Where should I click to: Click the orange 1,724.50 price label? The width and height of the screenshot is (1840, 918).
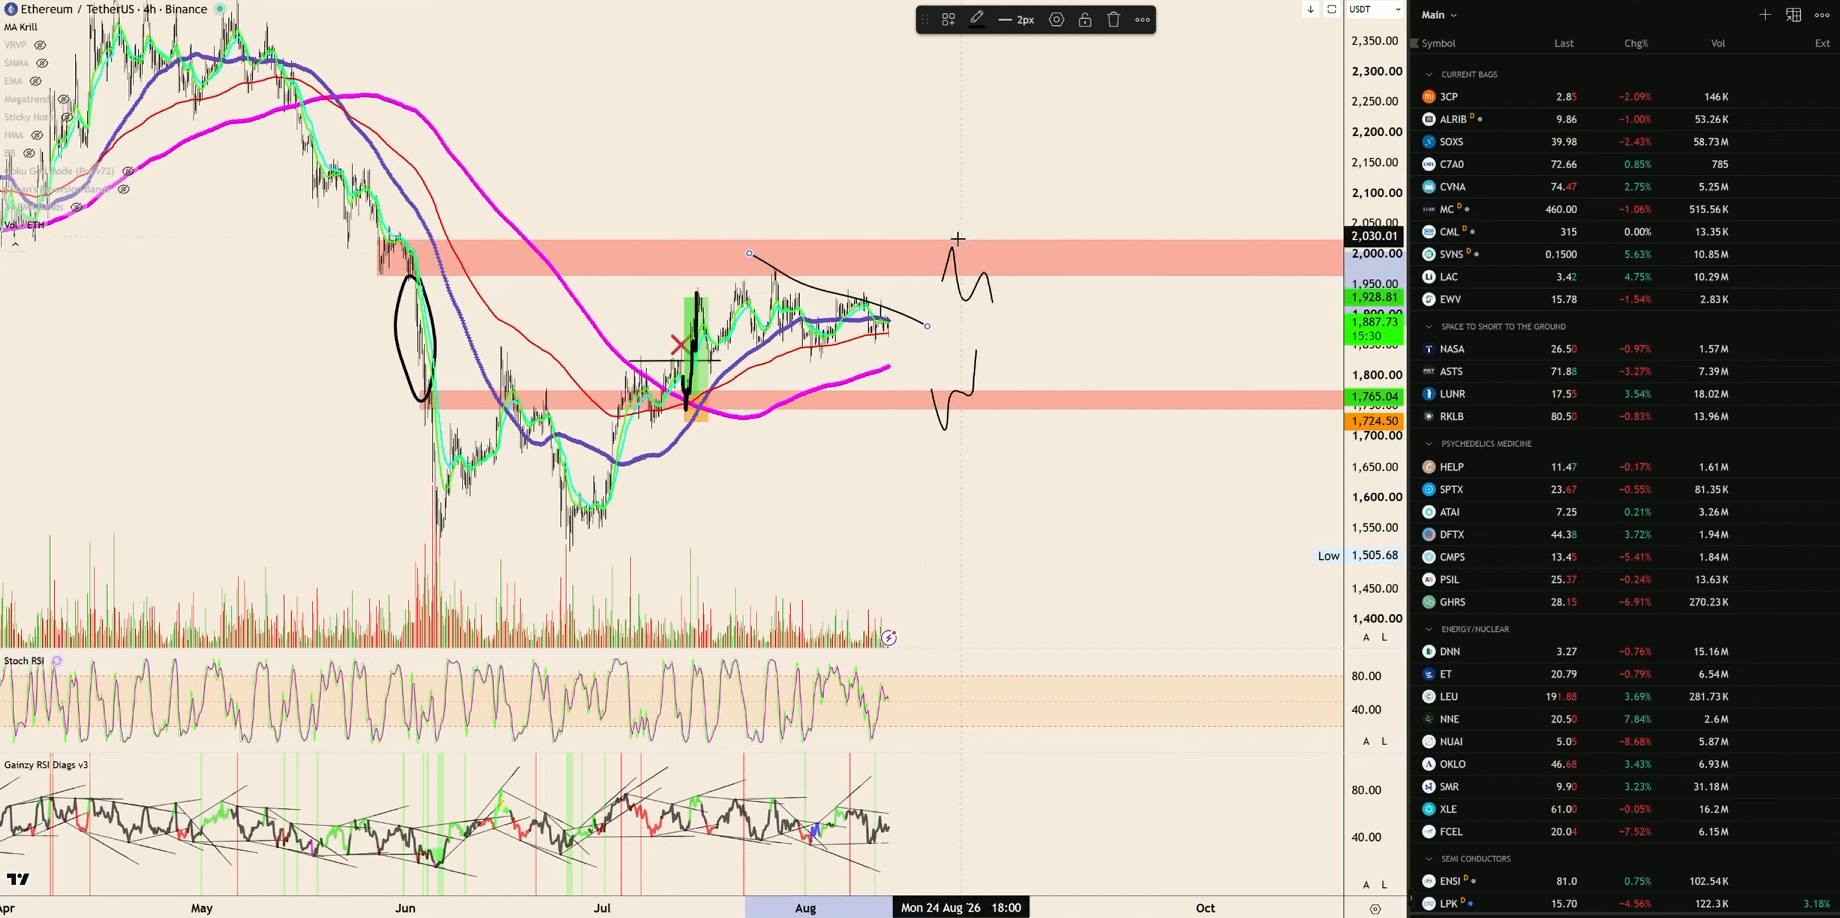1374,421
